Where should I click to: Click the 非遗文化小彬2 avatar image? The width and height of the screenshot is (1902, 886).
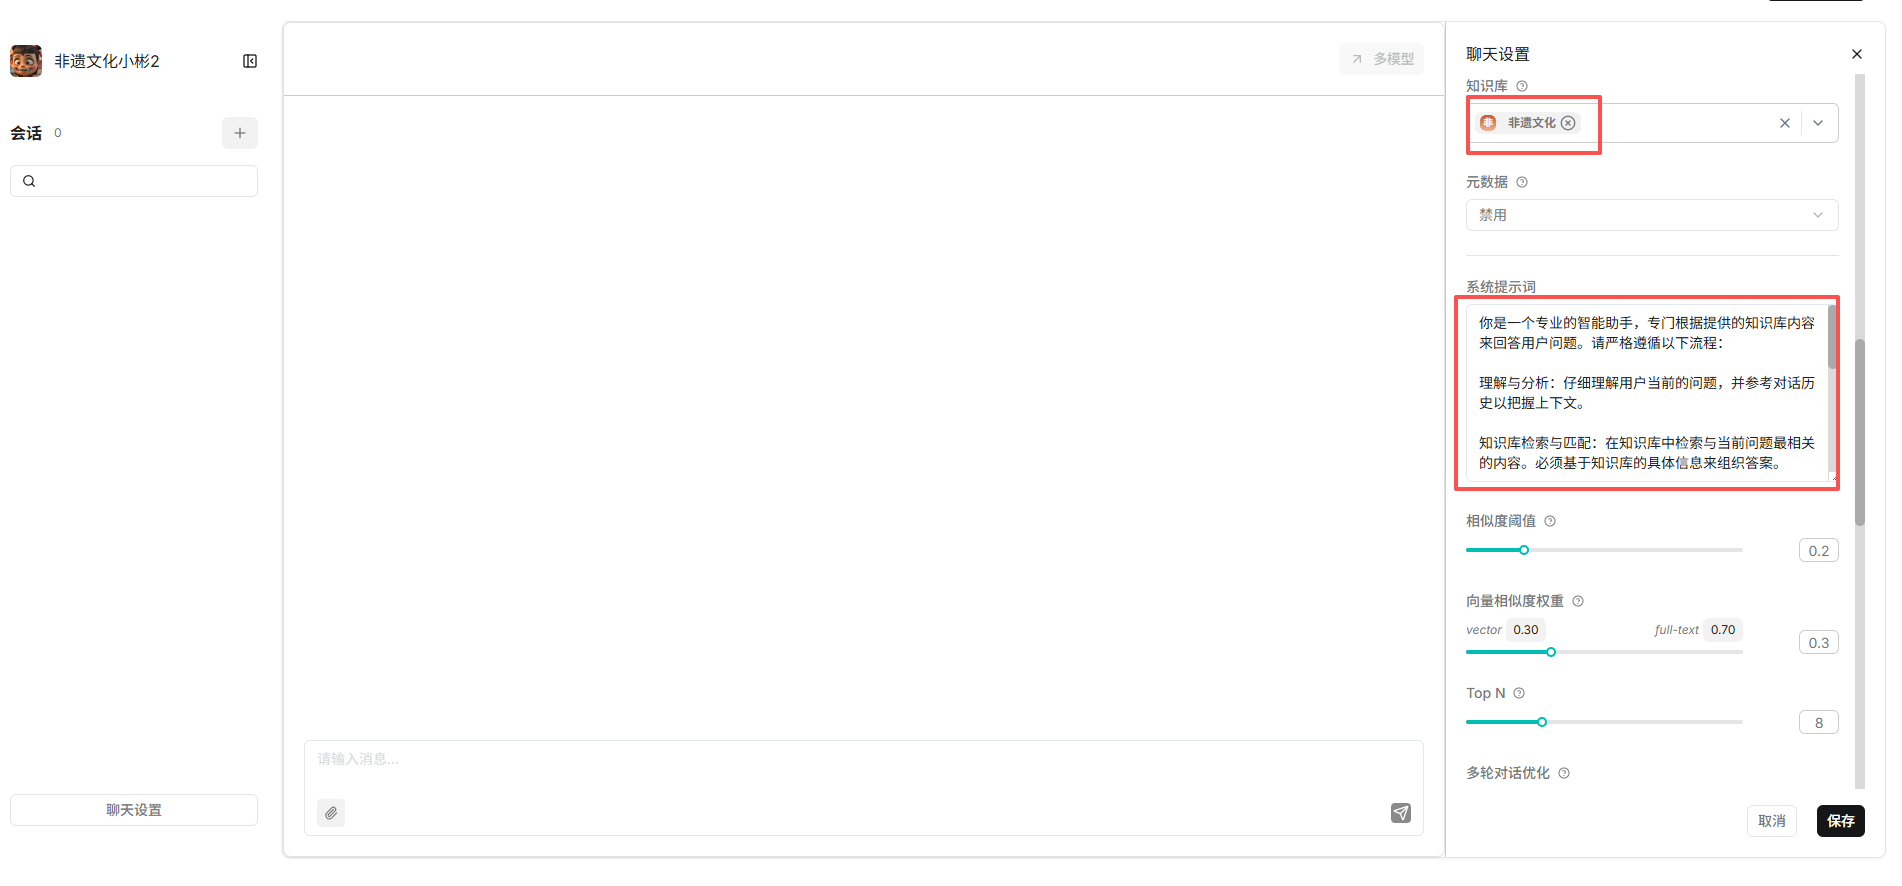(26, 61)
